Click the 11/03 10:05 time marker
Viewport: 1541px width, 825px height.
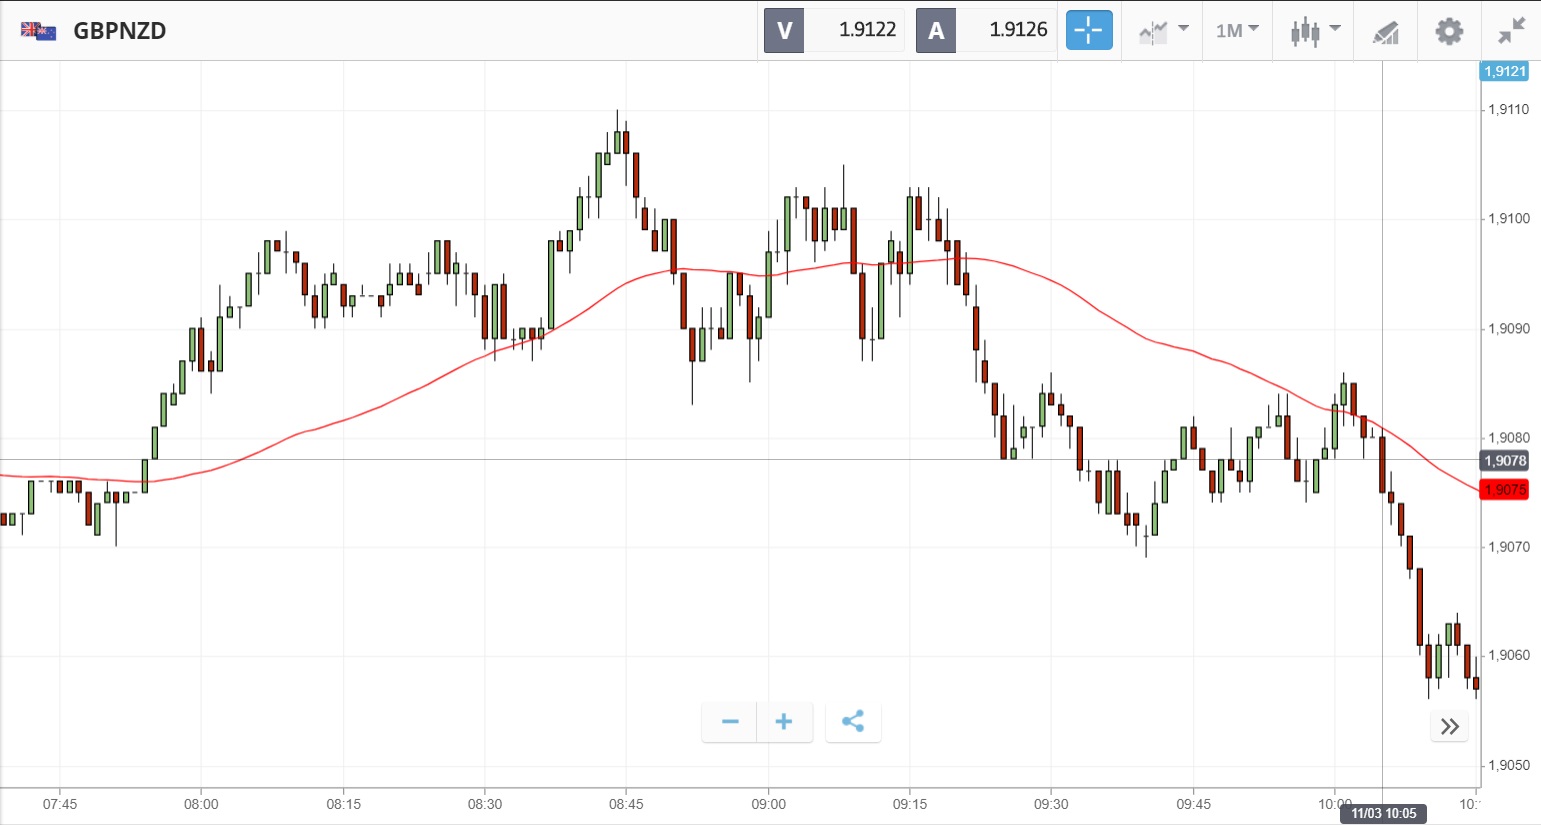(x=1383, y=813)
